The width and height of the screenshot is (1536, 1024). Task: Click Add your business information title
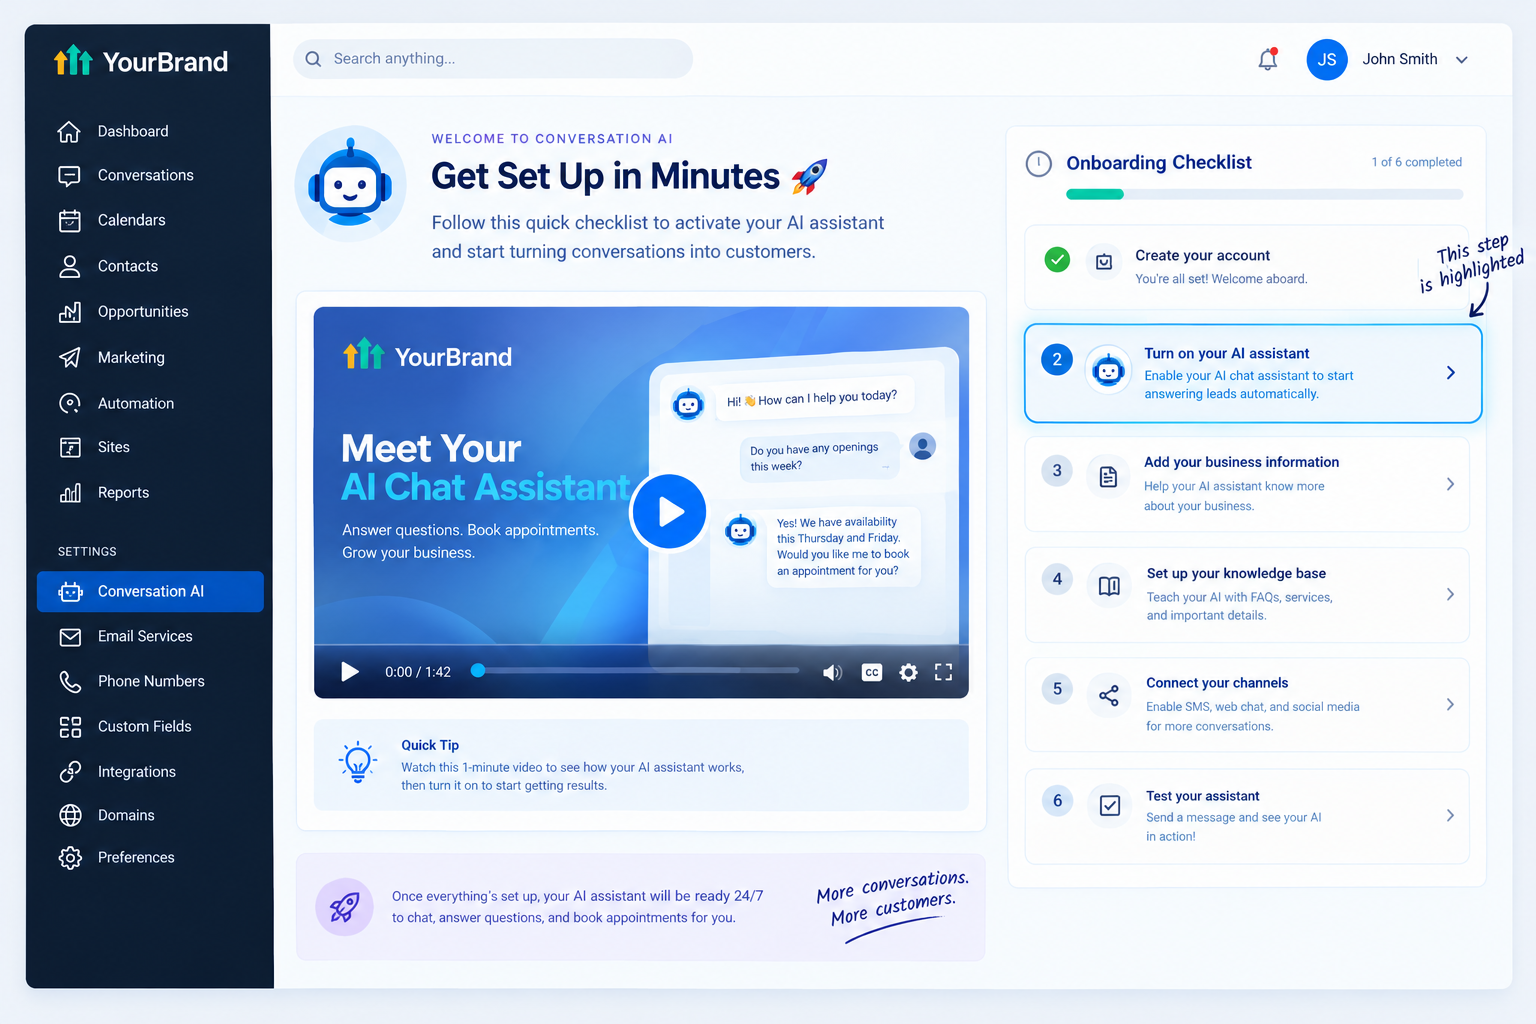1241,462
